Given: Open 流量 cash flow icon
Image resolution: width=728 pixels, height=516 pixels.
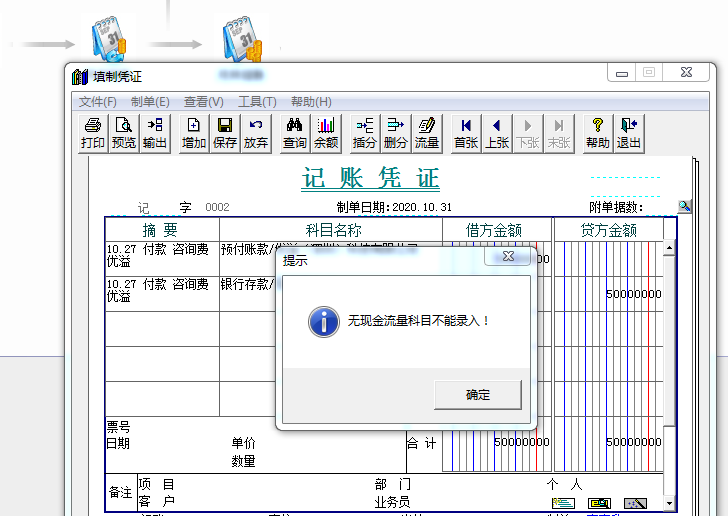Looking at the screenshot, I should pos(427,133).
